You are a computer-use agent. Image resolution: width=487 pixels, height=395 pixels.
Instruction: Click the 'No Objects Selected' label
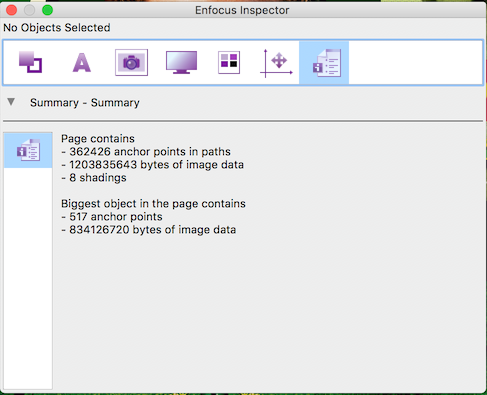coord(57,28)
